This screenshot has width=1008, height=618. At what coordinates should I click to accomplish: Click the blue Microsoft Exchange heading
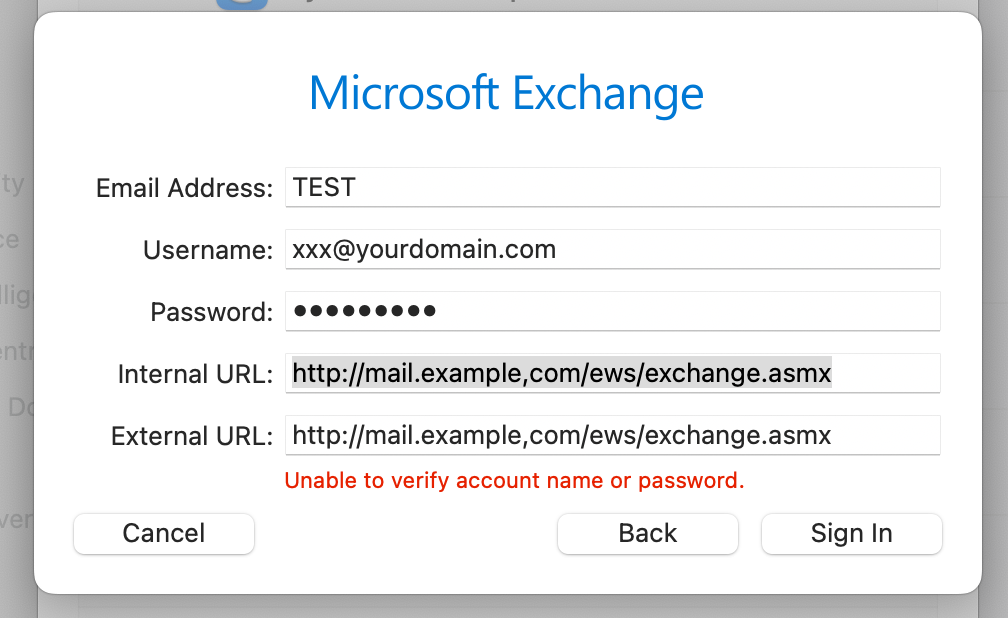click(x=506, y=93)
